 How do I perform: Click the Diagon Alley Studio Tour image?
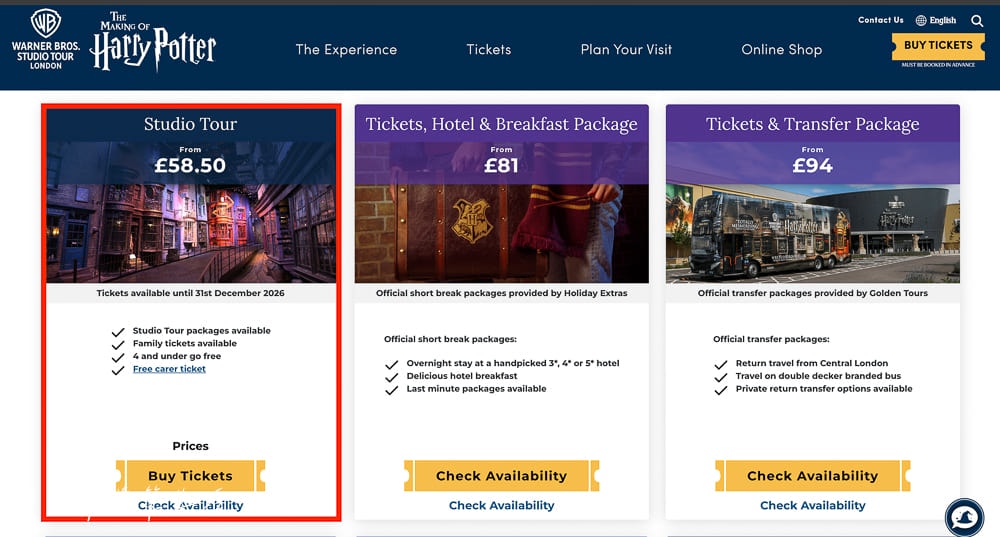point(191,233)
